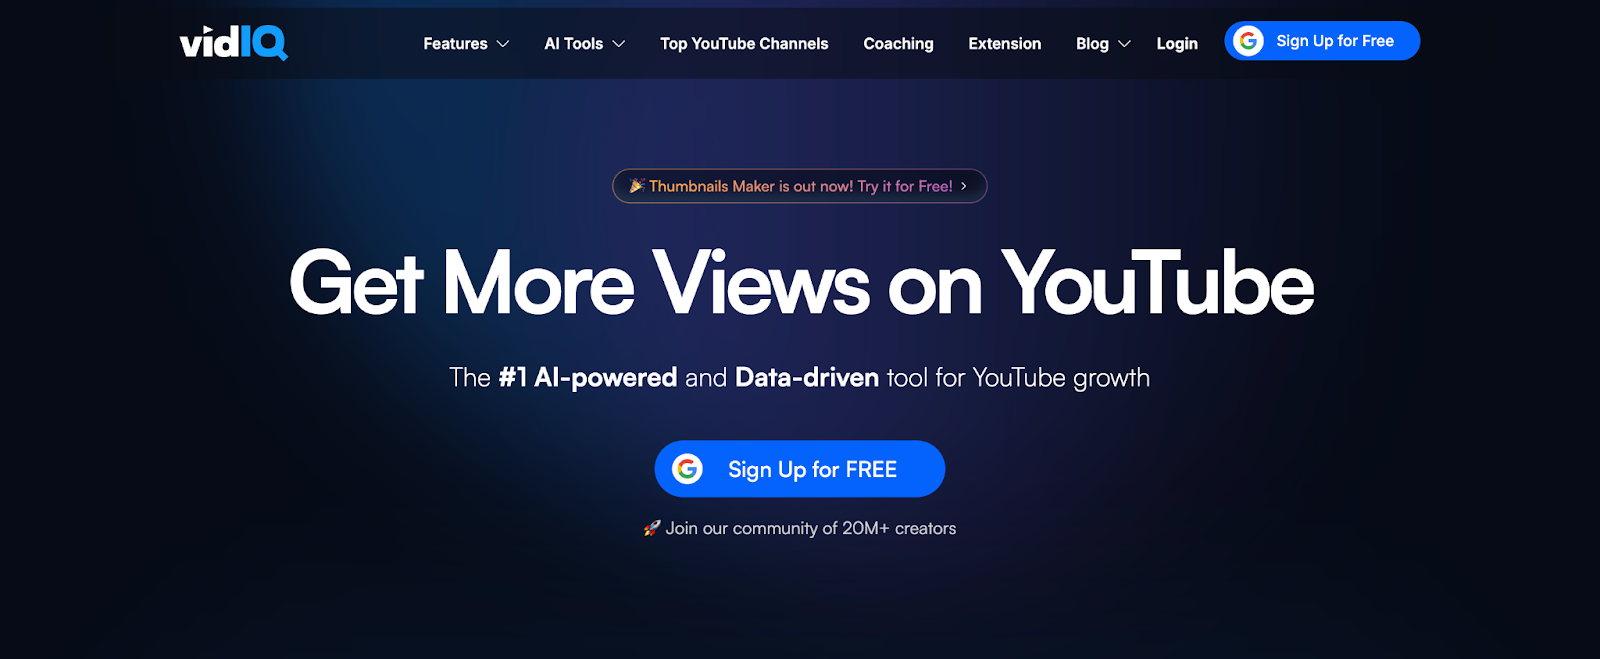Expand the AI Tools chevron arrow
Viewport: 1600px width, 659px height.
tap(619, 44)
